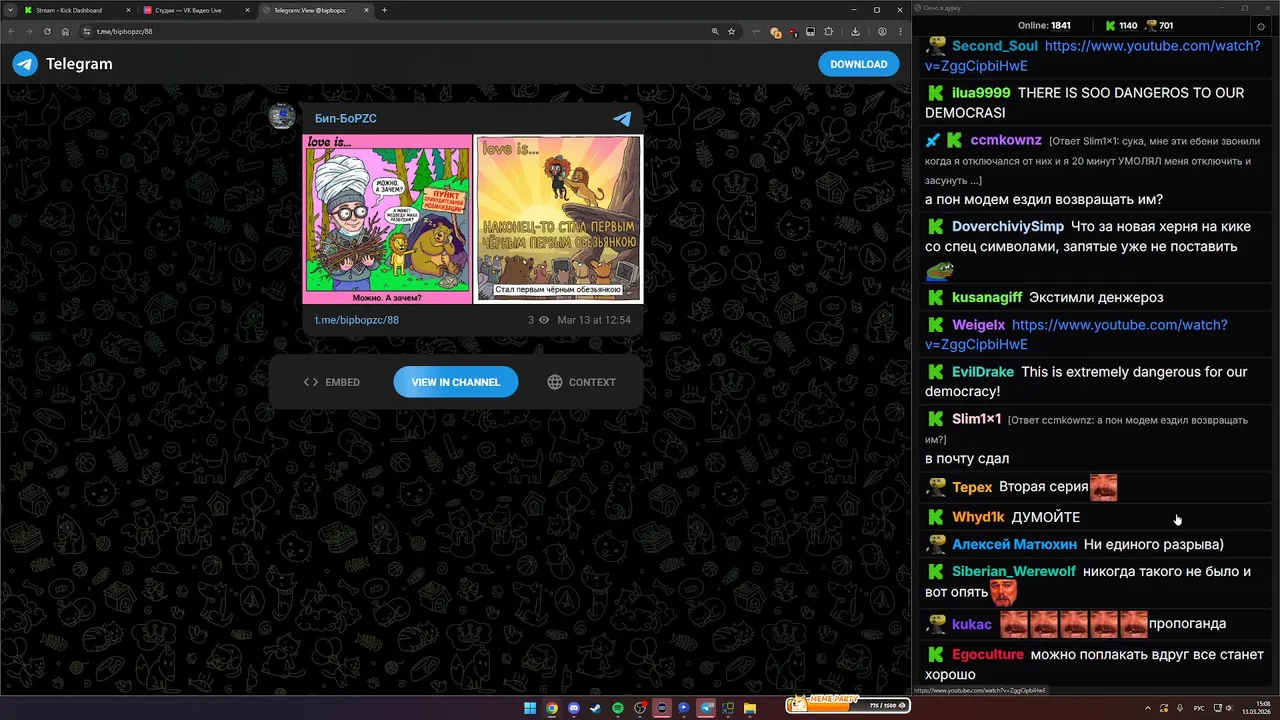
Task: Open File Explorer from the taskbar
Action: (x=750, y=708)
